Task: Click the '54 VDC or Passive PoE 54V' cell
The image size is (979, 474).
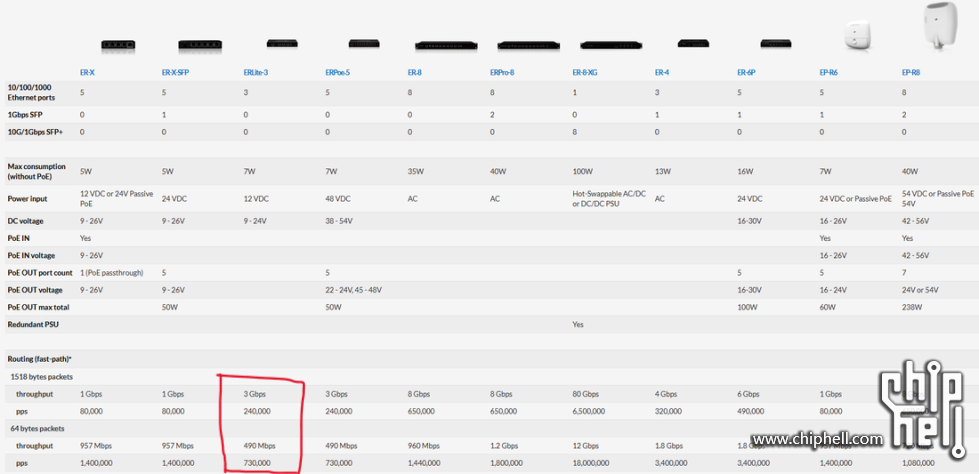Action: click(938, 199)
